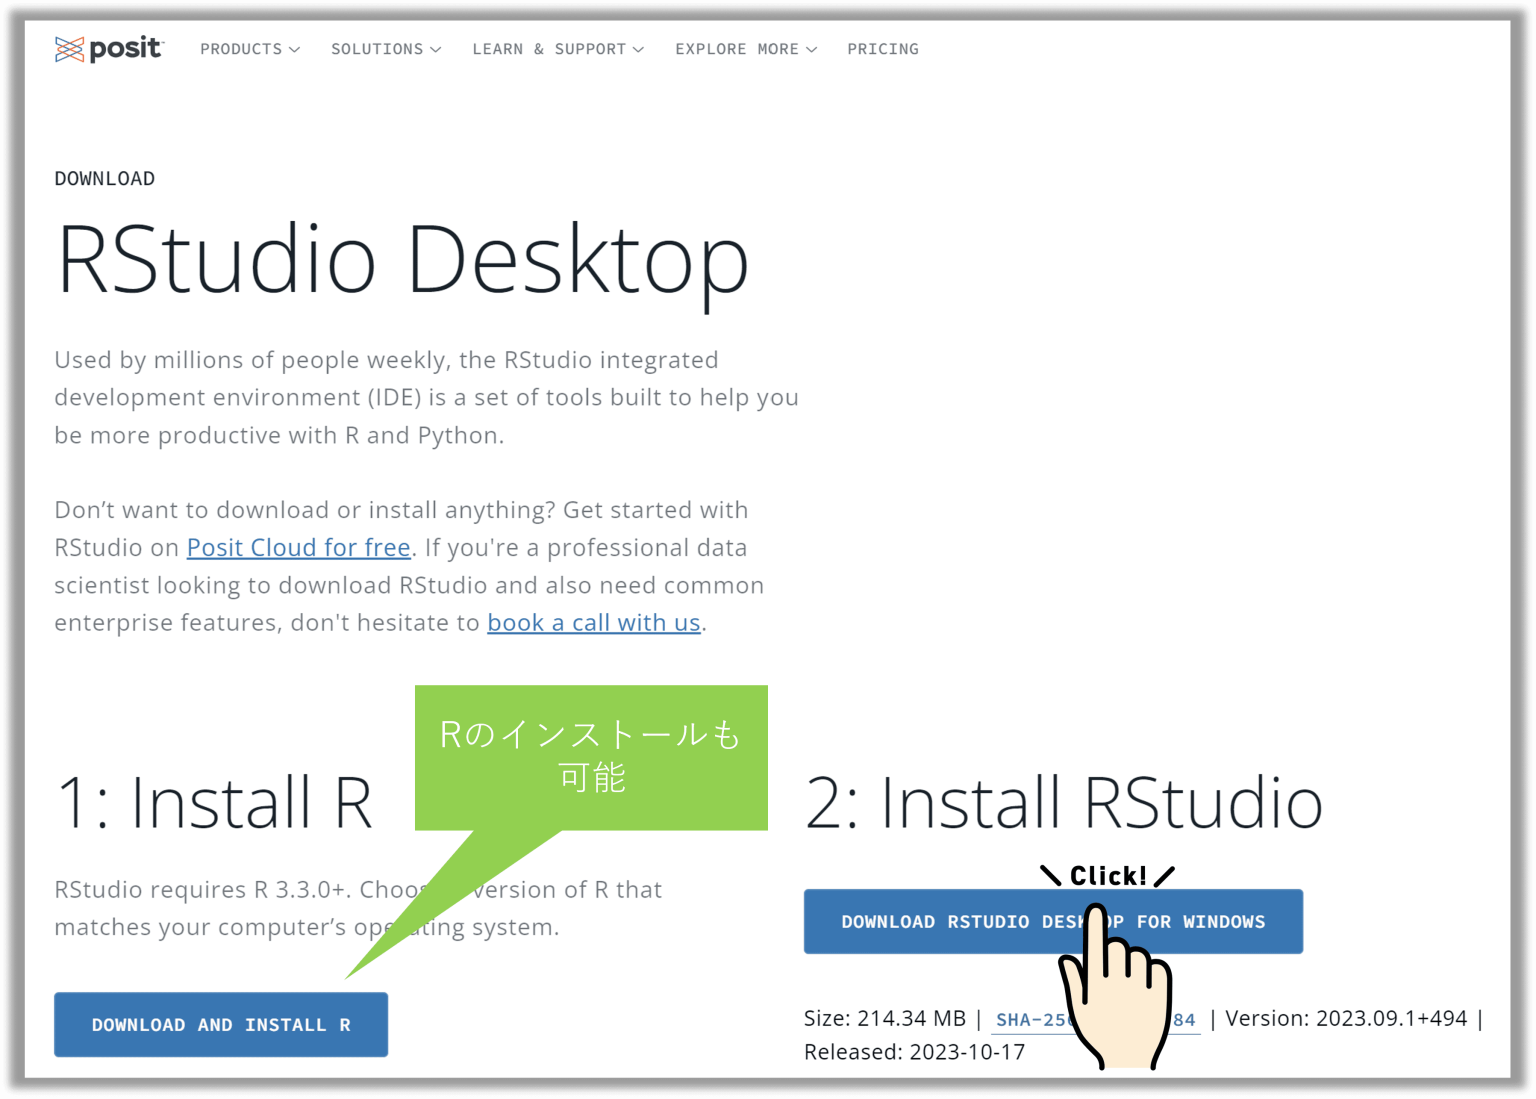Viewport: 1536px width, 1099px height.
Task: Click DOWNLOAD AND INSTALL R button
Action: pos(221,1024)
